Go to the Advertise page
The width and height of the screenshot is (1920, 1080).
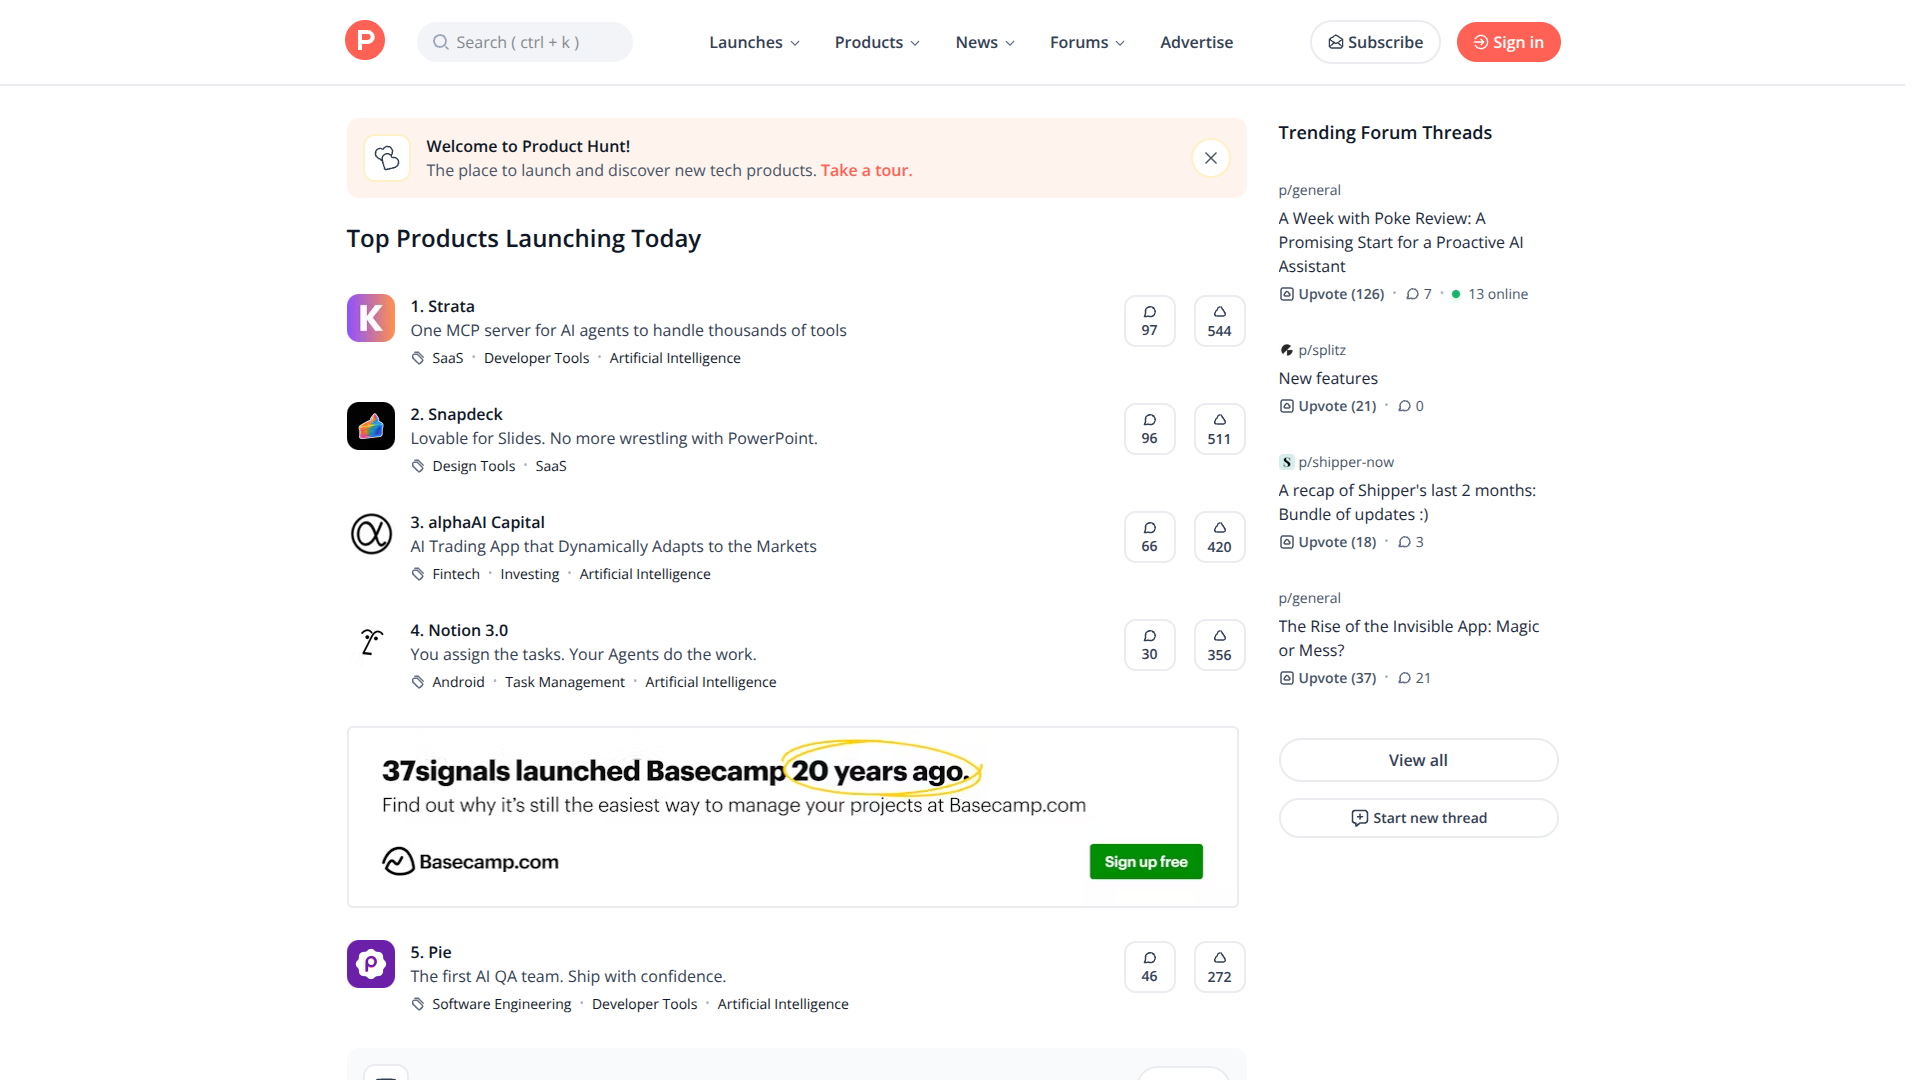click(x=1196, y=42)
